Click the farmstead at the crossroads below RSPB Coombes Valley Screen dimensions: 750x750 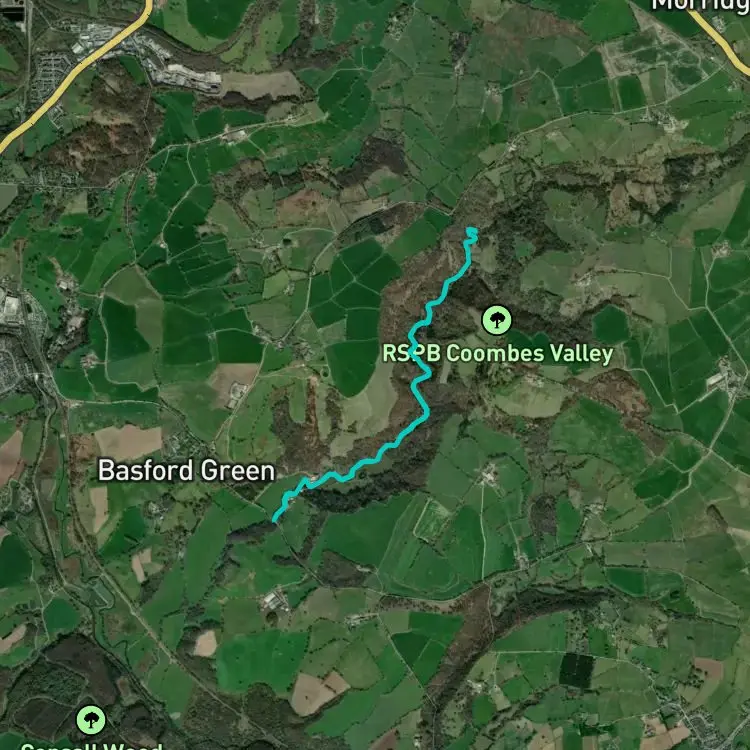tap(488, 475)
